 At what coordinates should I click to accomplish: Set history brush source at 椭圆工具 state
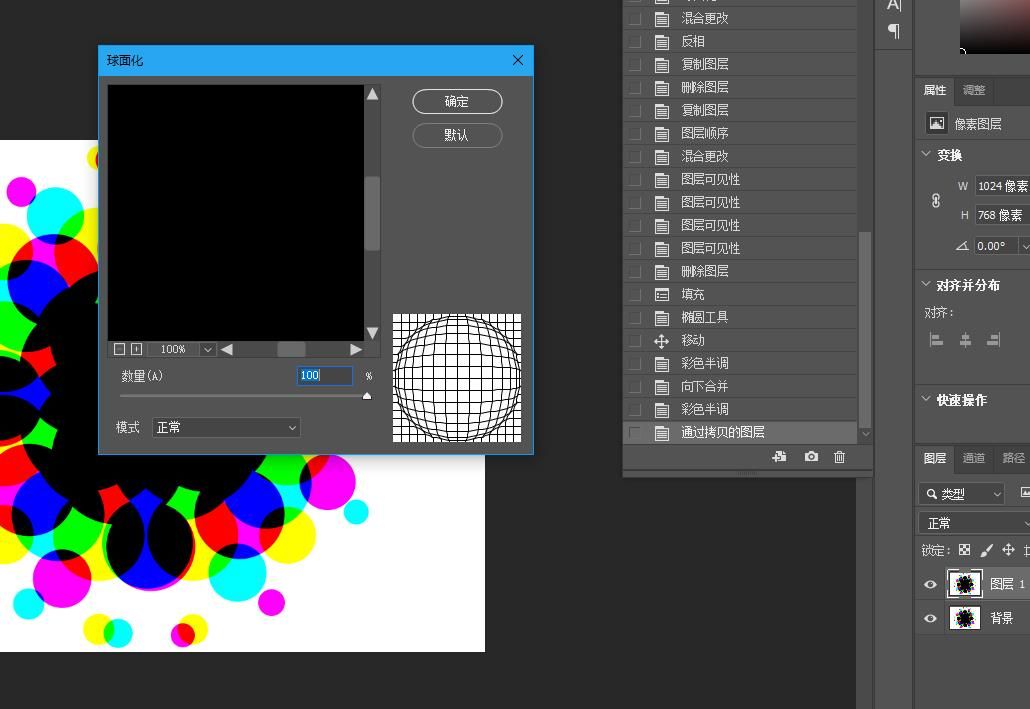(x=635, y=317)
